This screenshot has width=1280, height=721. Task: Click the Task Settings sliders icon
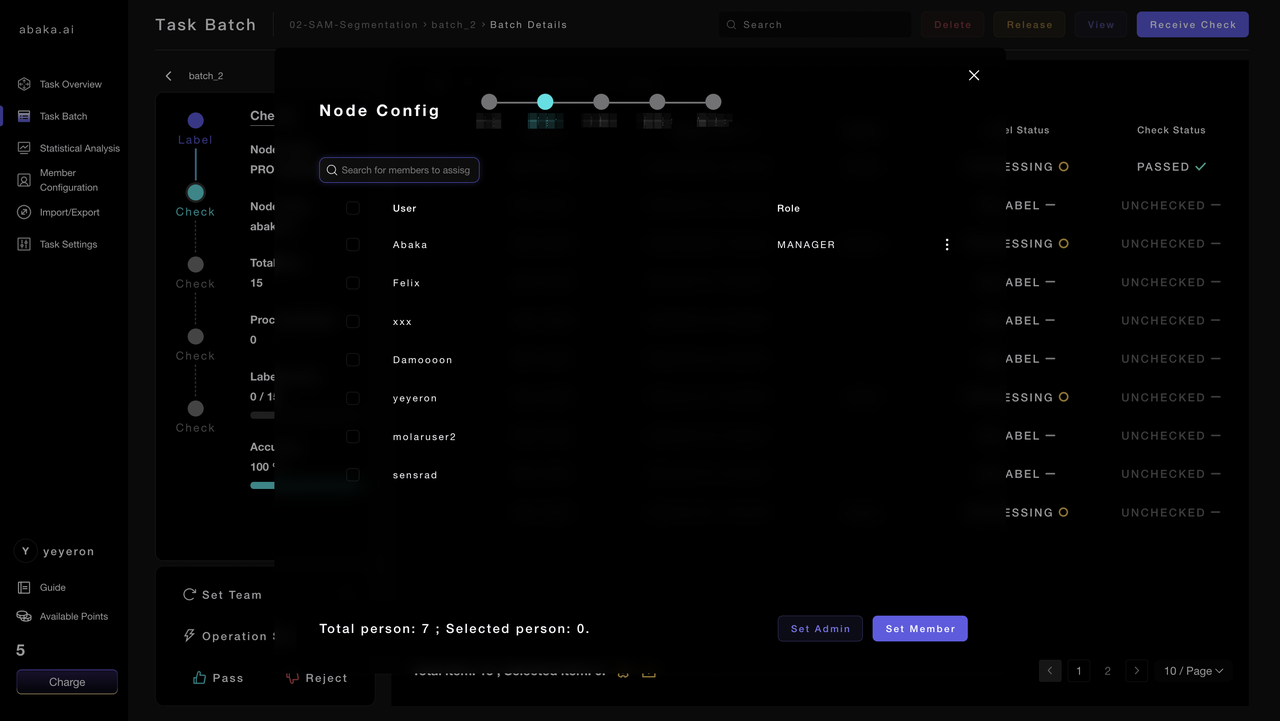(24, 244)
